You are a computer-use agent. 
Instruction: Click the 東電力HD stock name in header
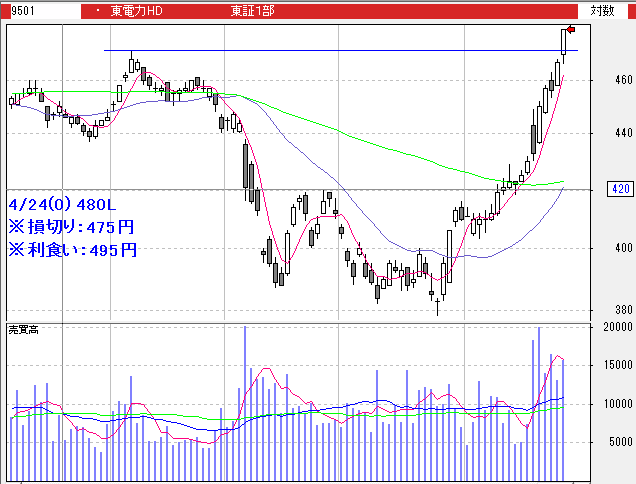pos(139,10)
